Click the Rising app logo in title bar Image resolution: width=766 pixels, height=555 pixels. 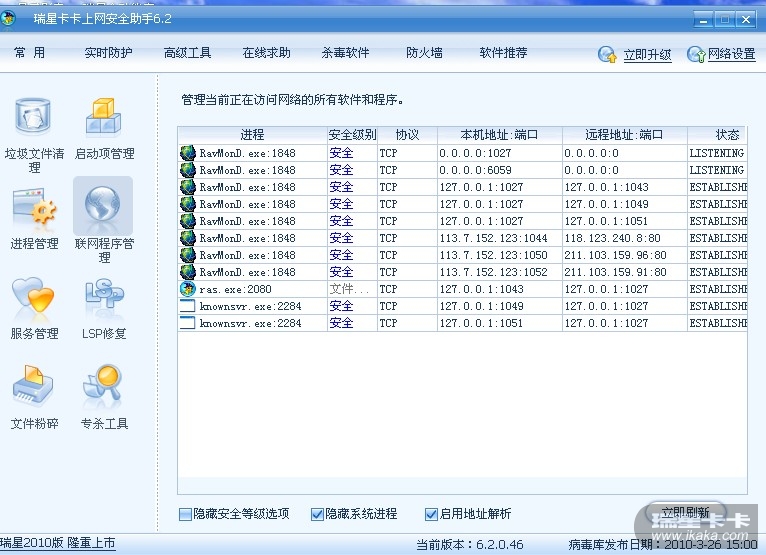click(7, 19)
